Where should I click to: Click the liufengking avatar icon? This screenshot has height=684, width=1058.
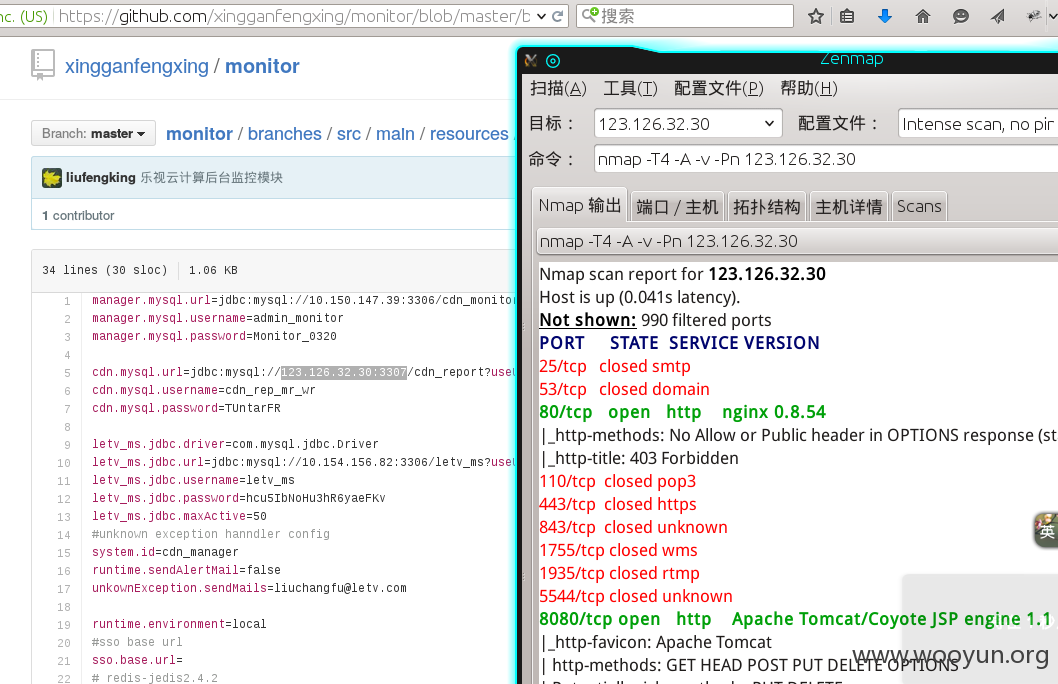52,178
